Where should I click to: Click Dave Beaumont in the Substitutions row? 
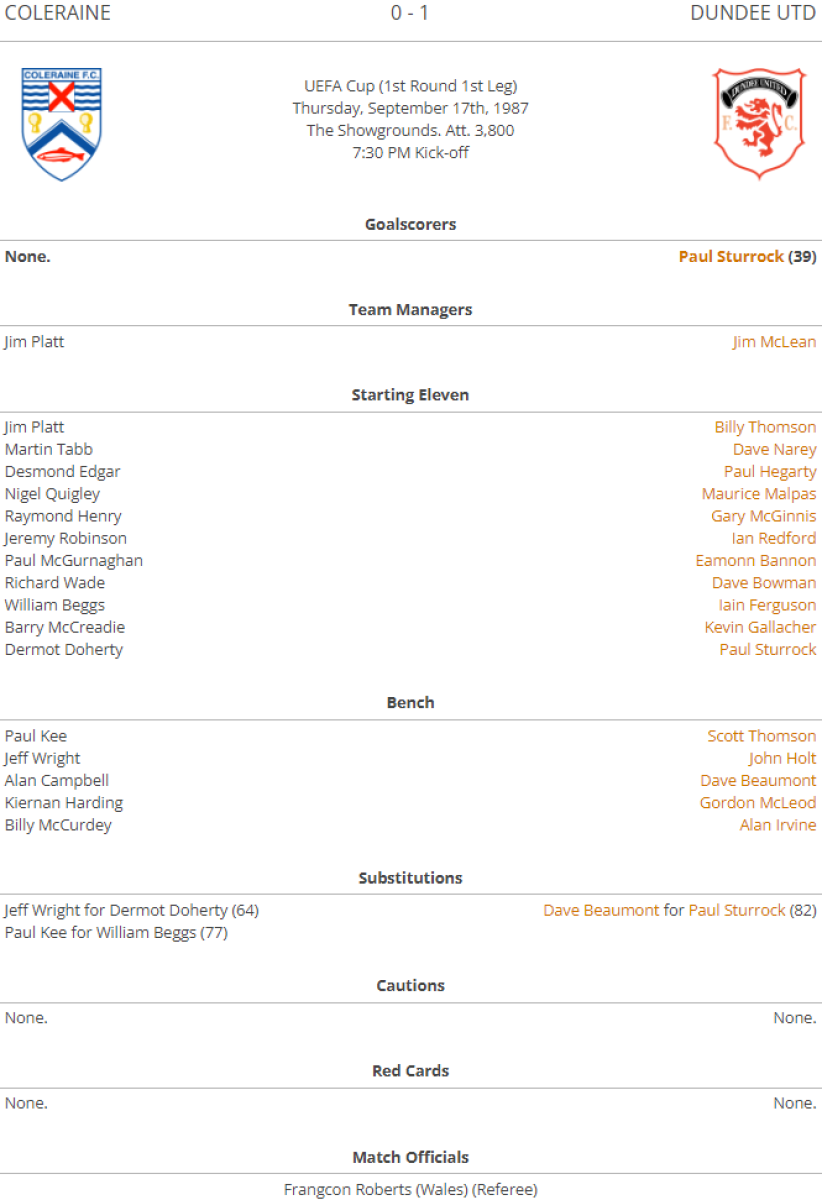(601, 911)
